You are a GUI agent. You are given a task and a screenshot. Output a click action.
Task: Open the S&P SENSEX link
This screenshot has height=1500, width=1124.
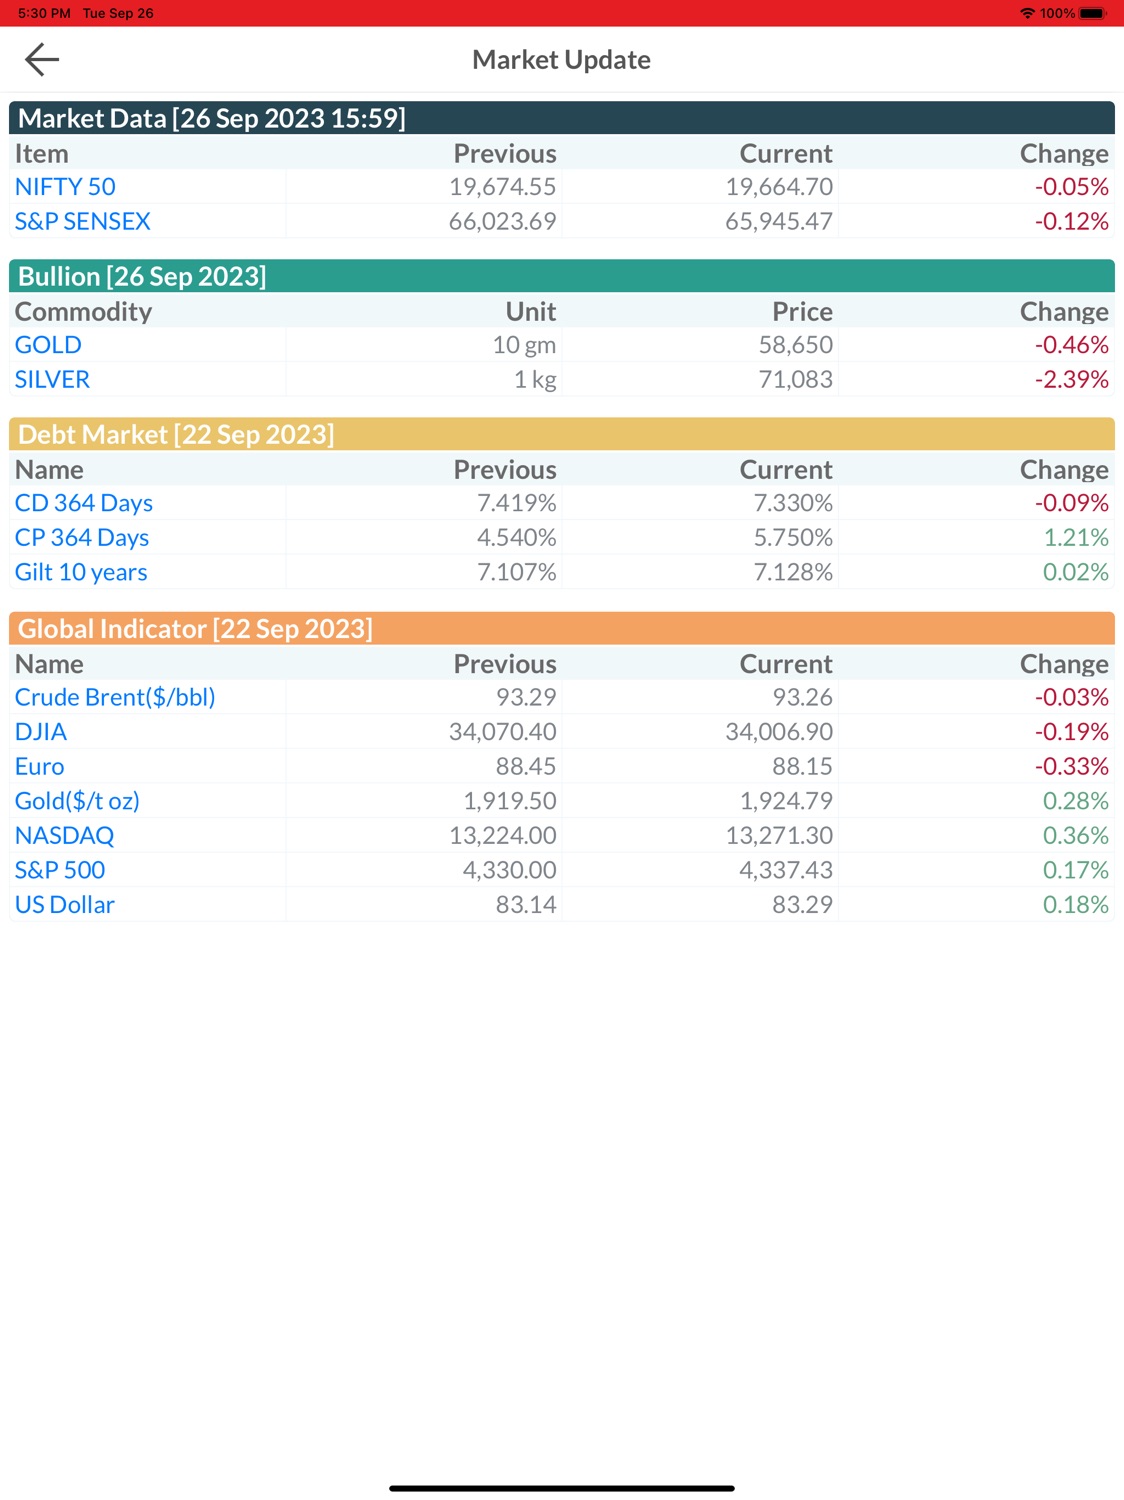coord(82,221)
